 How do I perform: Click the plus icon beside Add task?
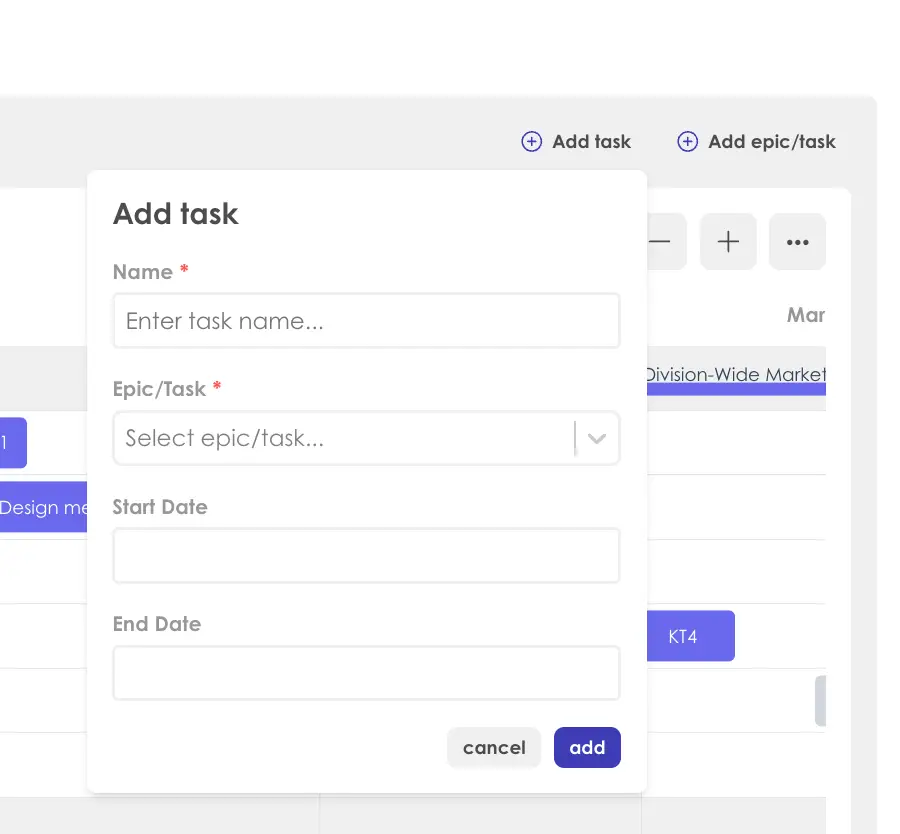click(531, 141)
